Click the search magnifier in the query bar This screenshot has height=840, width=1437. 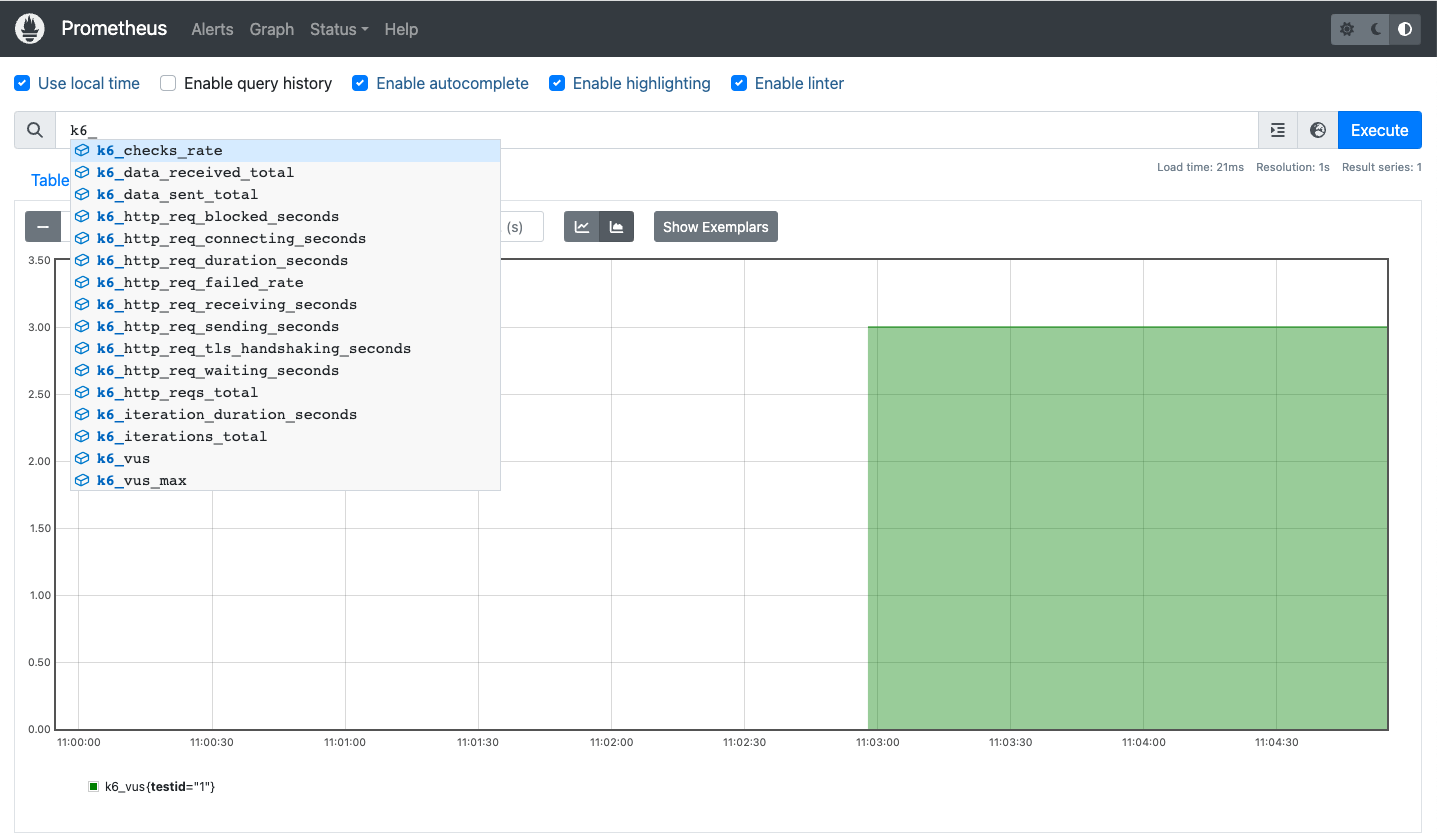coord(34,130)
